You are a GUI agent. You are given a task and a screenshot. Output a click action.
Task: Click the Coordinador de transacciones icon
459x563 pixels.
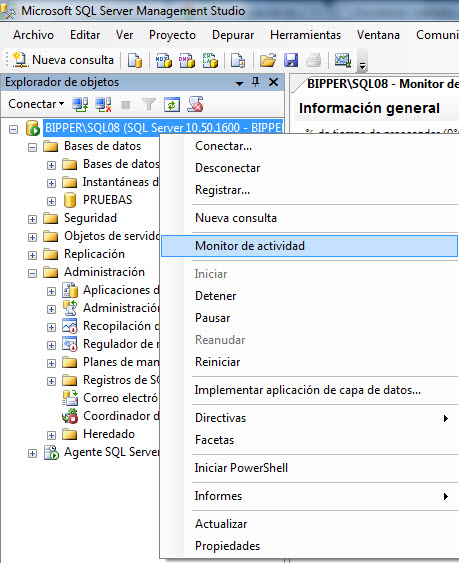[70, 416]
